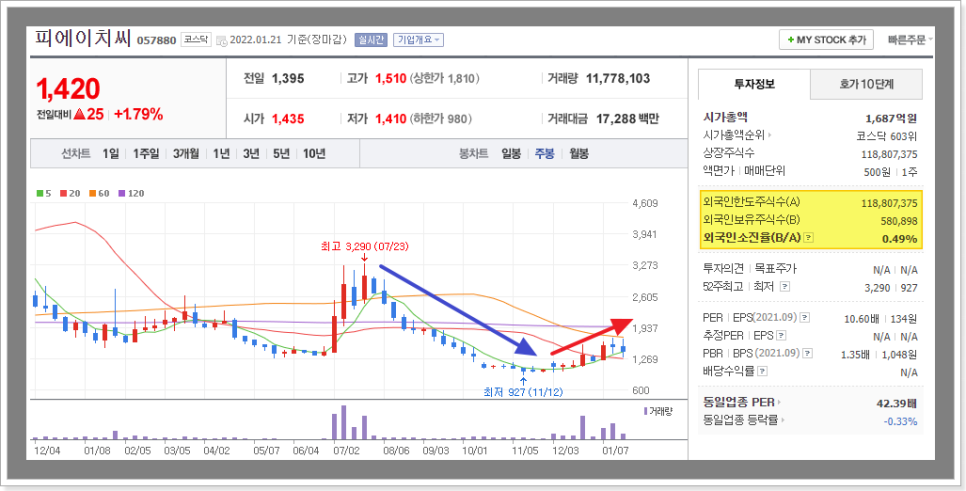Click the 거래량 11,778,103 value
Viewport: 966px width, 491px height.
pos(618,79)
